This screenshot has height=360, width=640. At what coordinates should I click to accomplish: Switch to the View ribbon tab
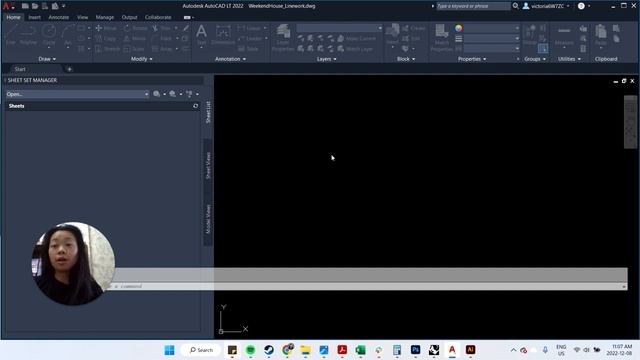coord(82,17)
